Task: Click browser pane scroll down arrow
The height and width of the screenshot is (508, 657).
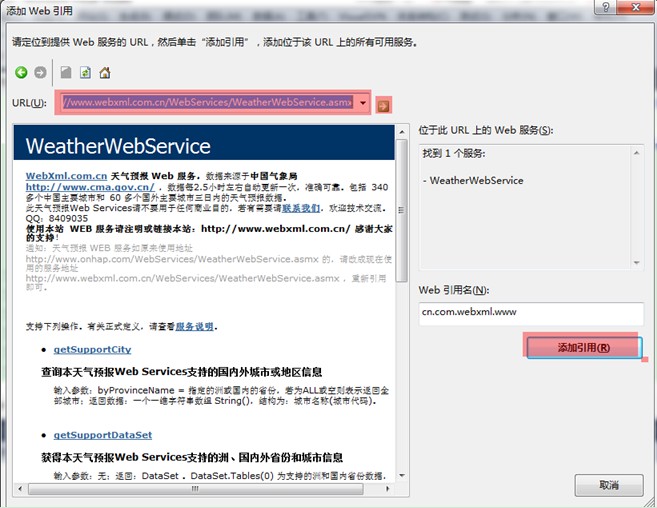Action: tap(401, 475)
